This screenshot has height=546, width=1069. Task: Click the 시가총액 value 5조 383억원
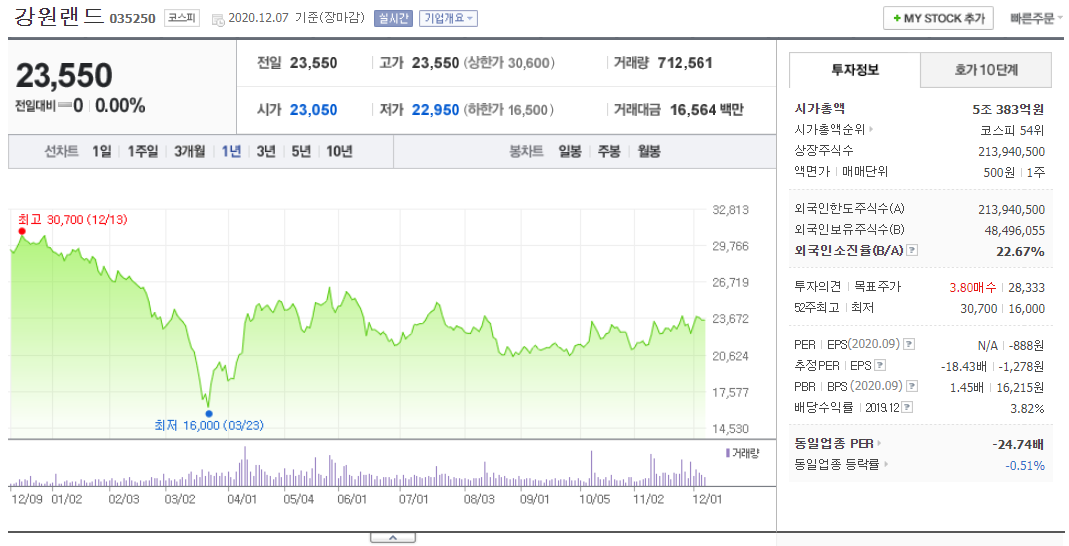click(x=1008, y=109)
